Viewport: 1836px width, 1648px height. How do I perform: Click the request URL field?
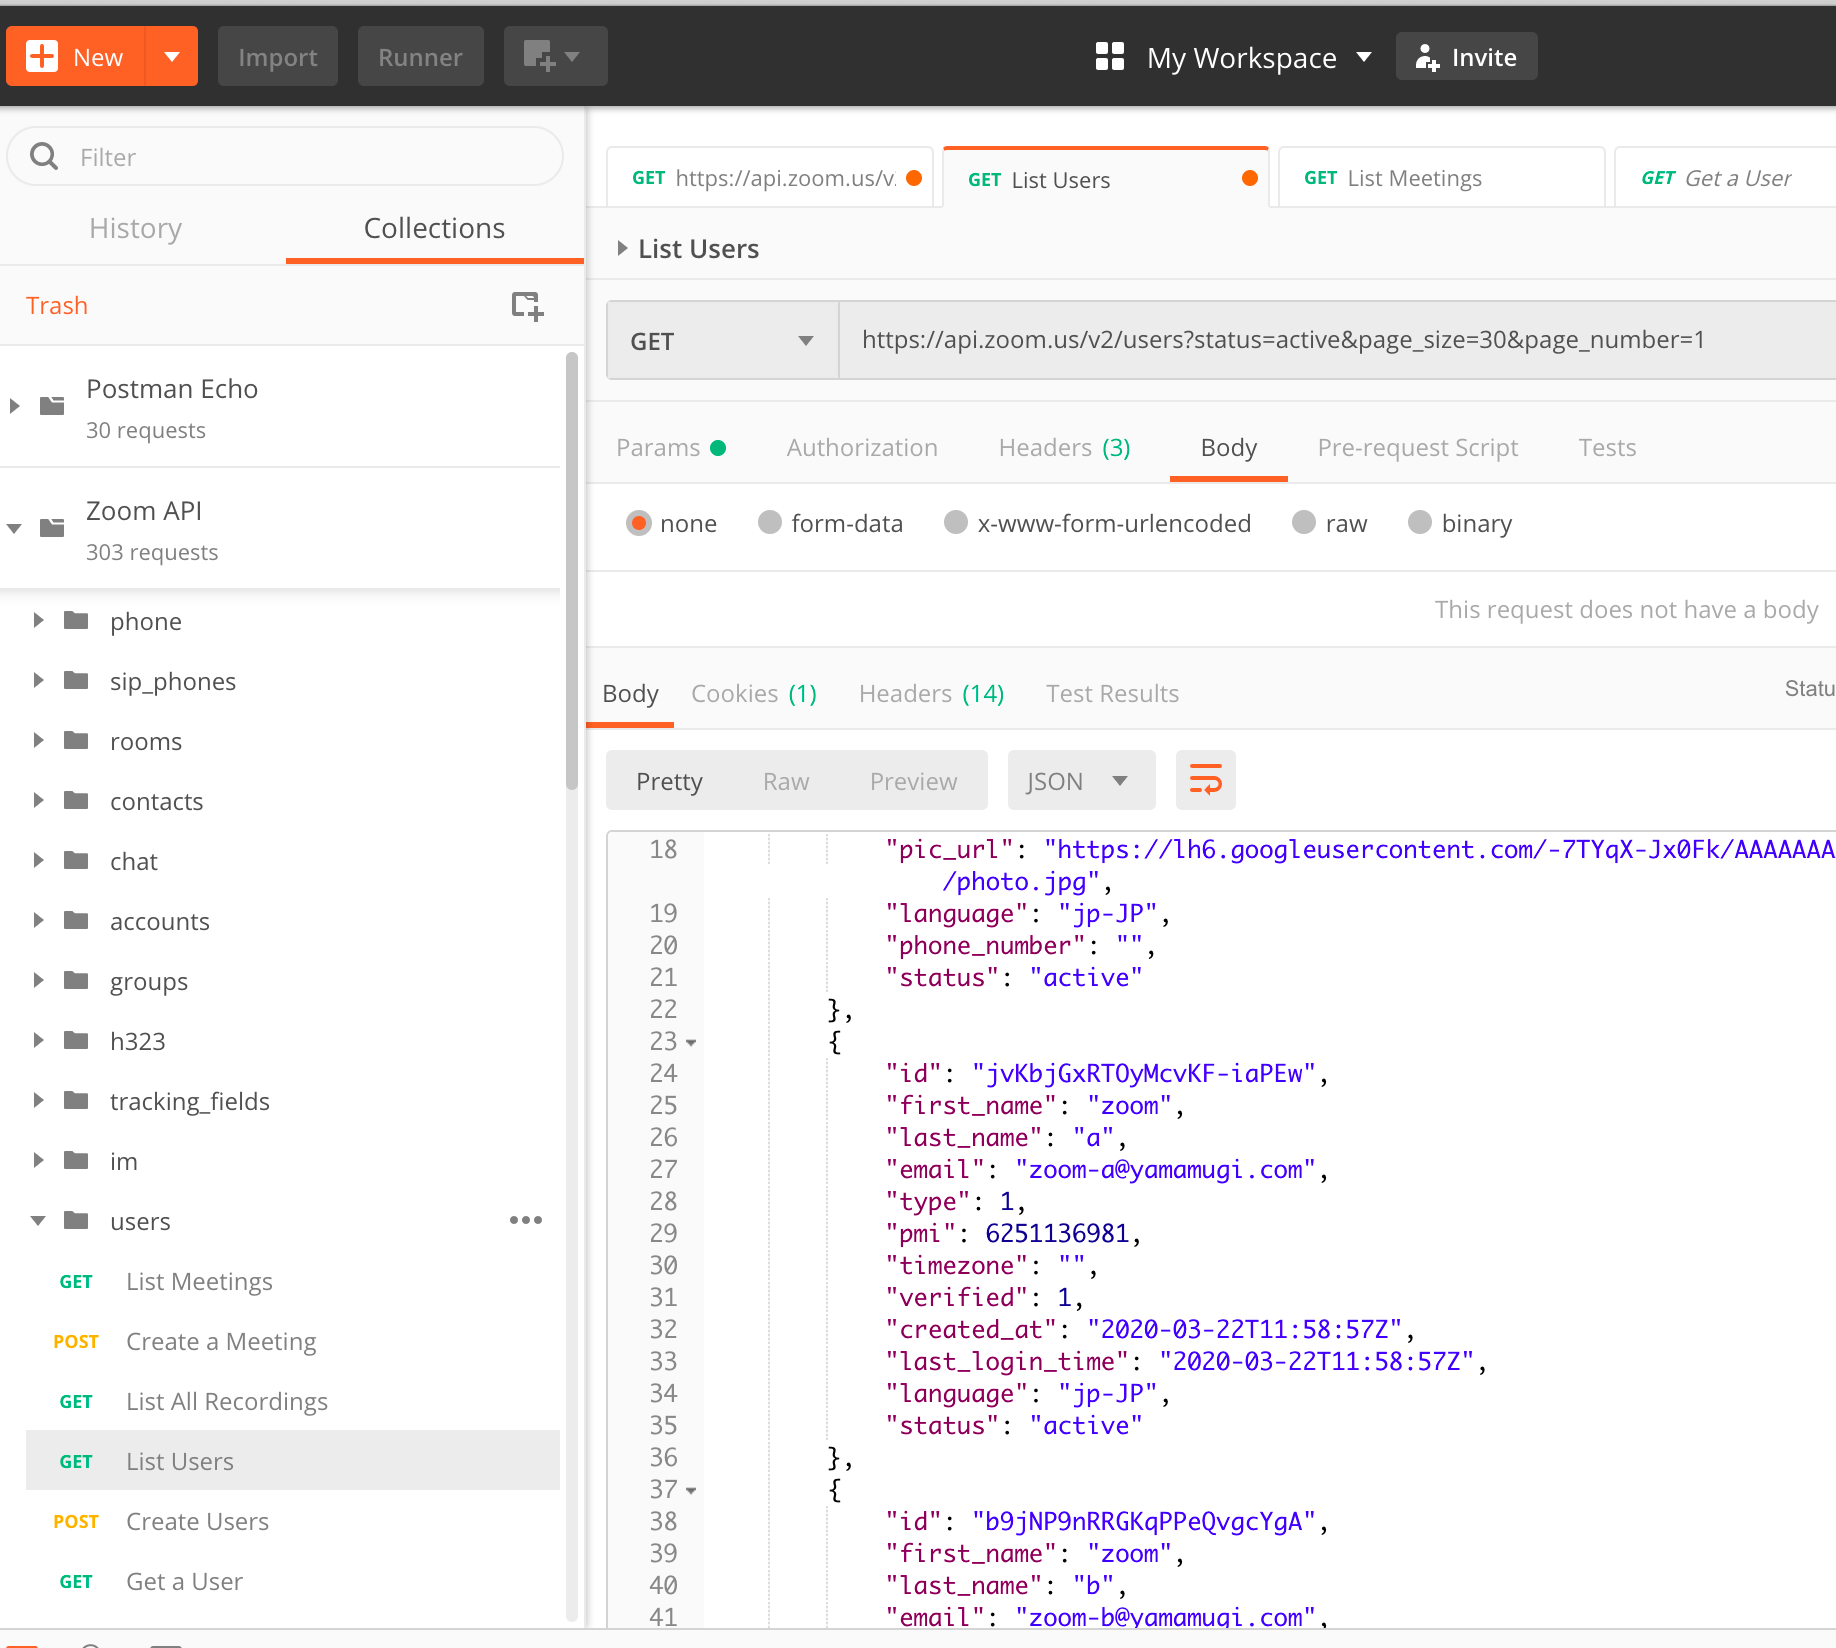[x=1337, y=341]
